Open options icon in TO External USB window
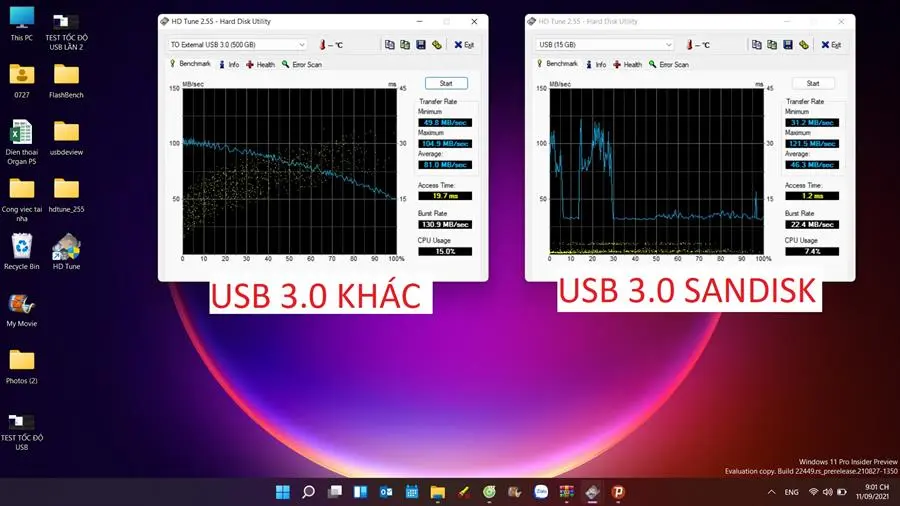This screenshot has height=506, width=900. pyautogui.click(x=437, y=45)
